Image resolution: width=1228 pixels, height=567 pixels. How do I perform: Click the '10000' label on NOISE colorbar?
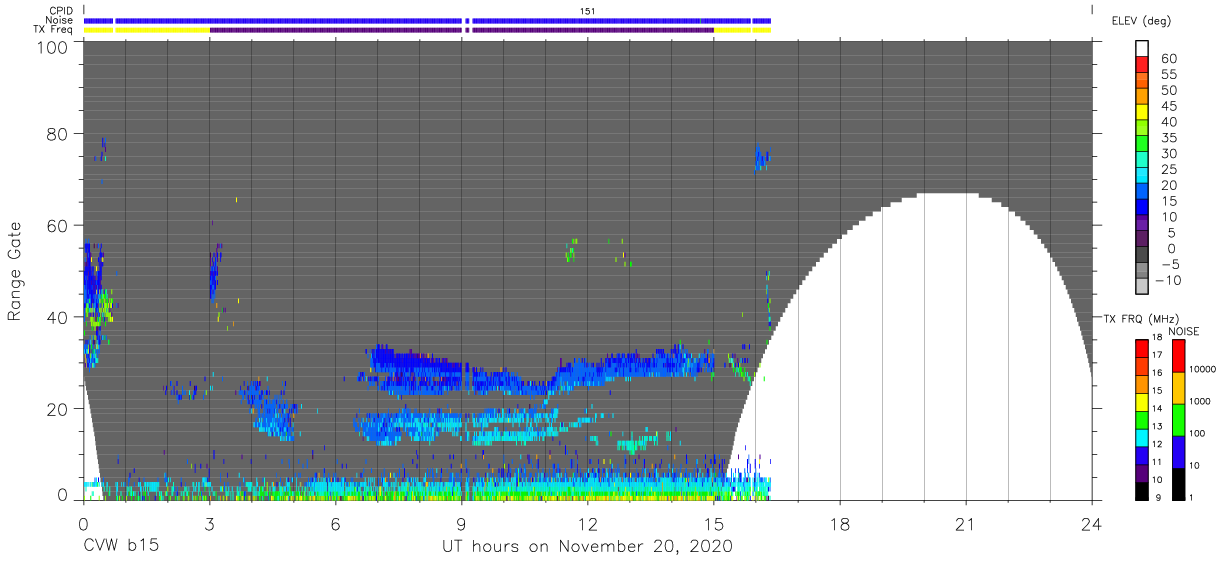tap(1201, 372)
